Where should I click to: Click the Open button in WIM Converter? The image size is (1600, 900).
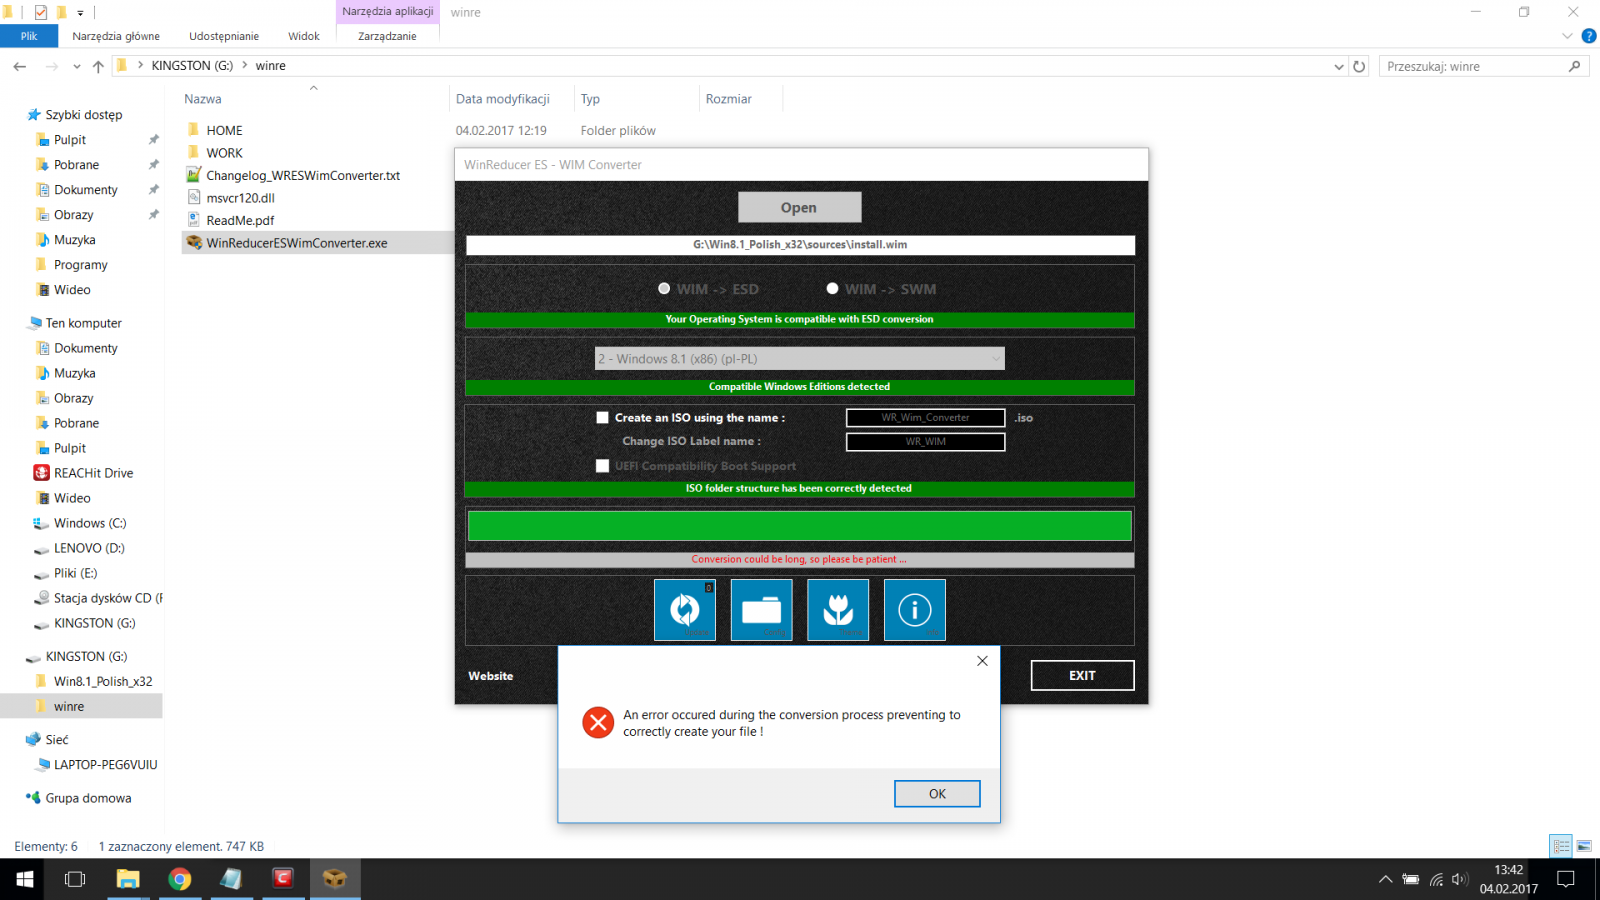coord(799,207)
